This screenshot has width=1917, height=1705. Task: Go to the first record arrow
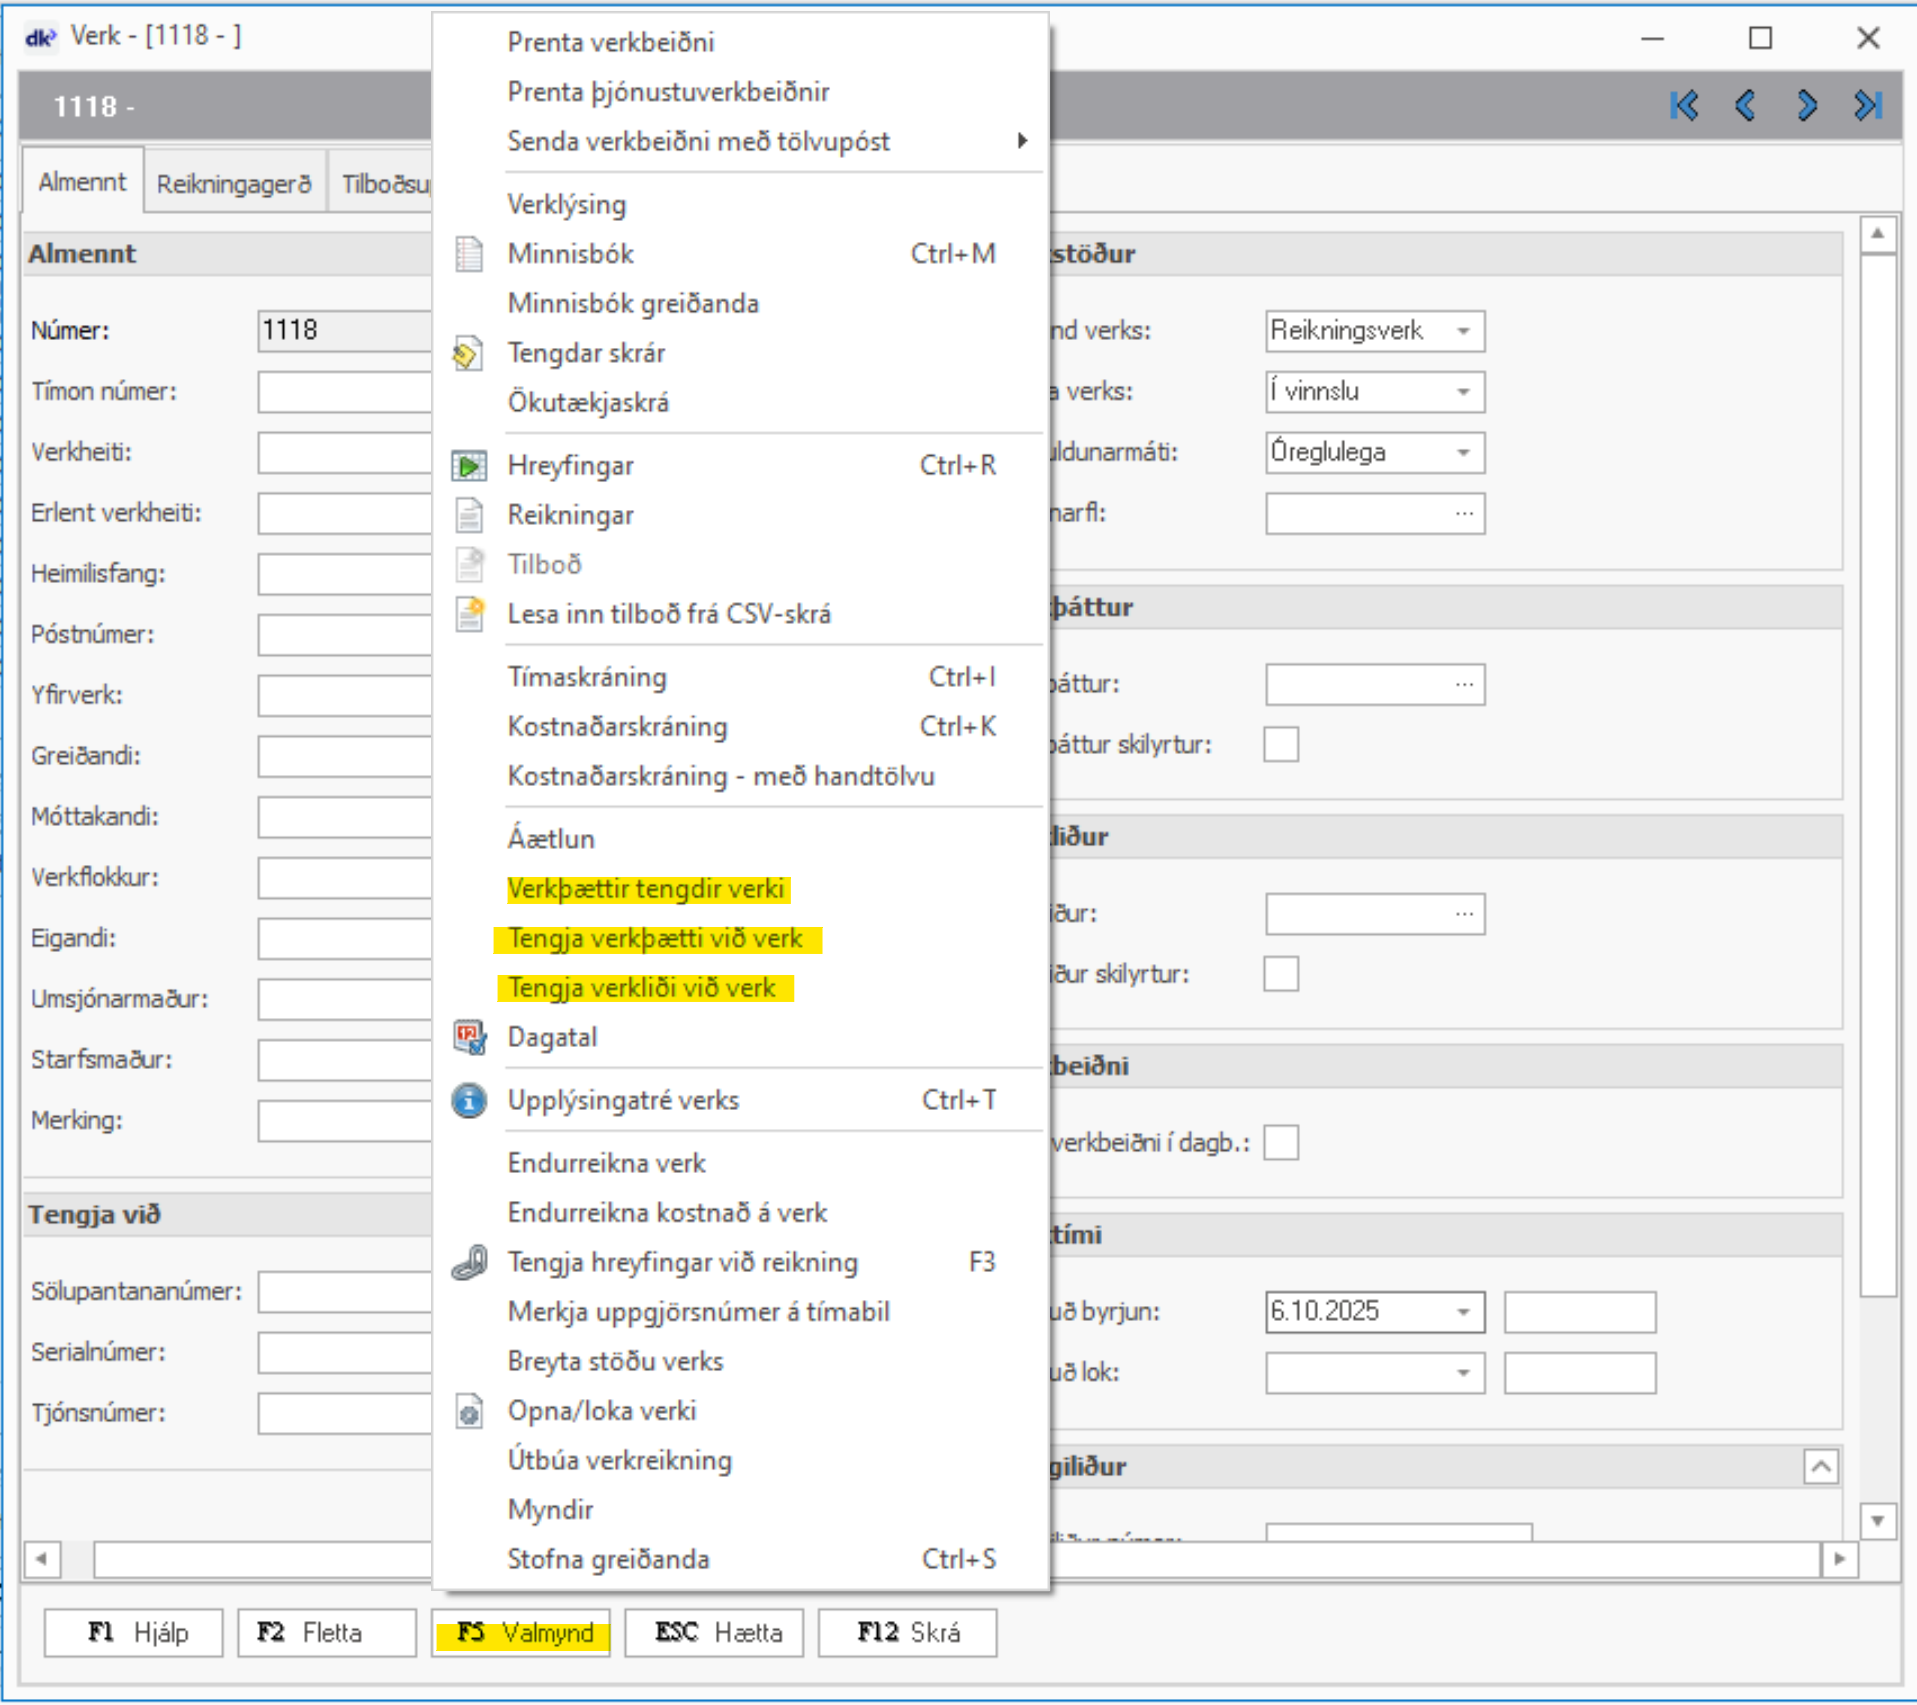[1684, 106]
